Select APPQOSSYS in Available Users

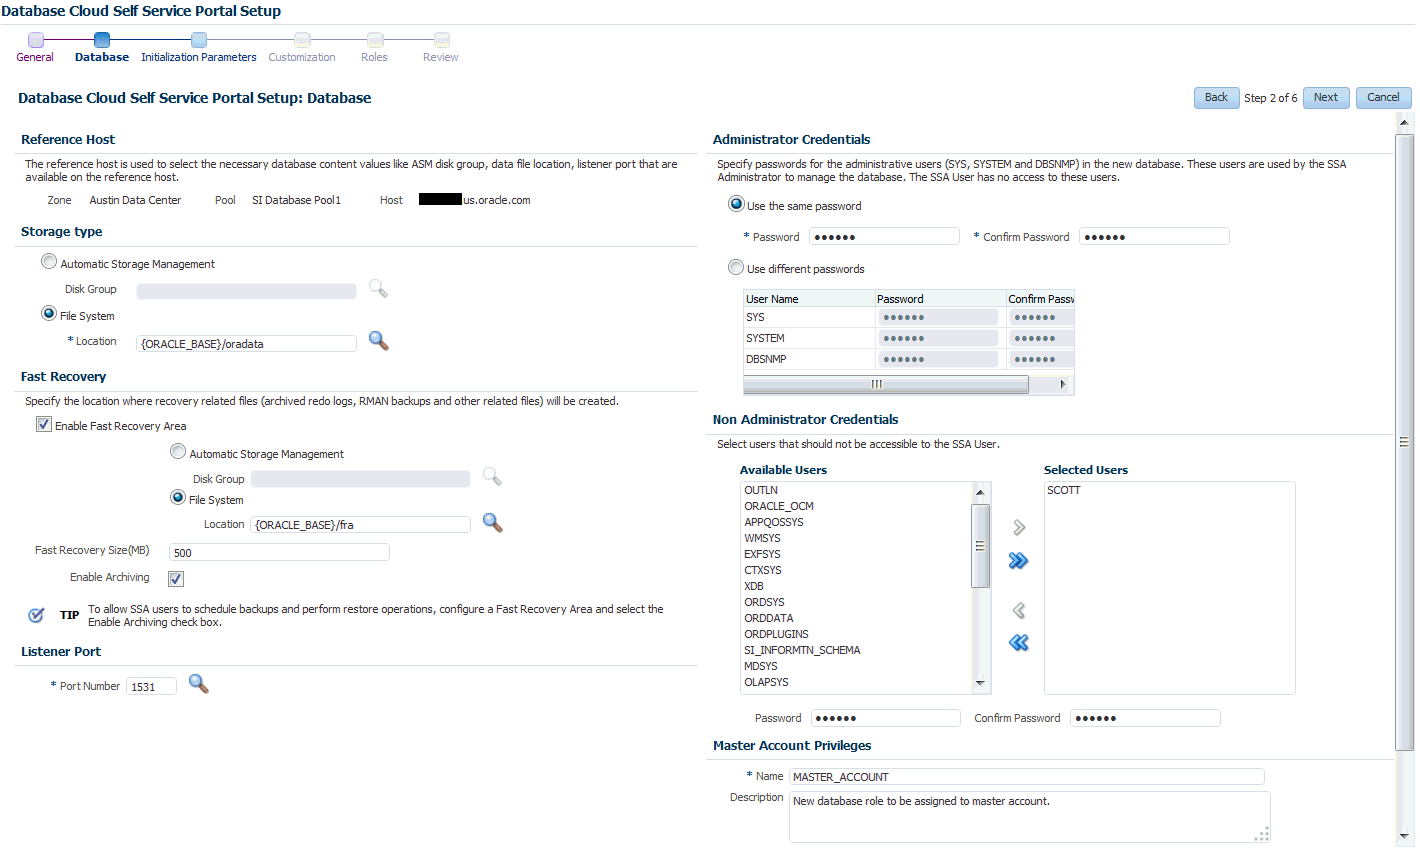tap(774, 522)
